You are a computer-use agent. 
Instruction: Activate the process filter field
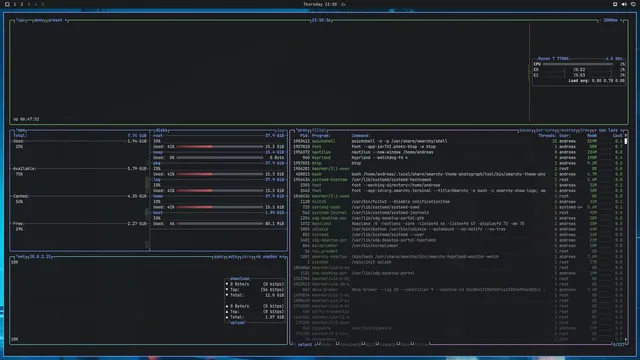coord(319,131)
